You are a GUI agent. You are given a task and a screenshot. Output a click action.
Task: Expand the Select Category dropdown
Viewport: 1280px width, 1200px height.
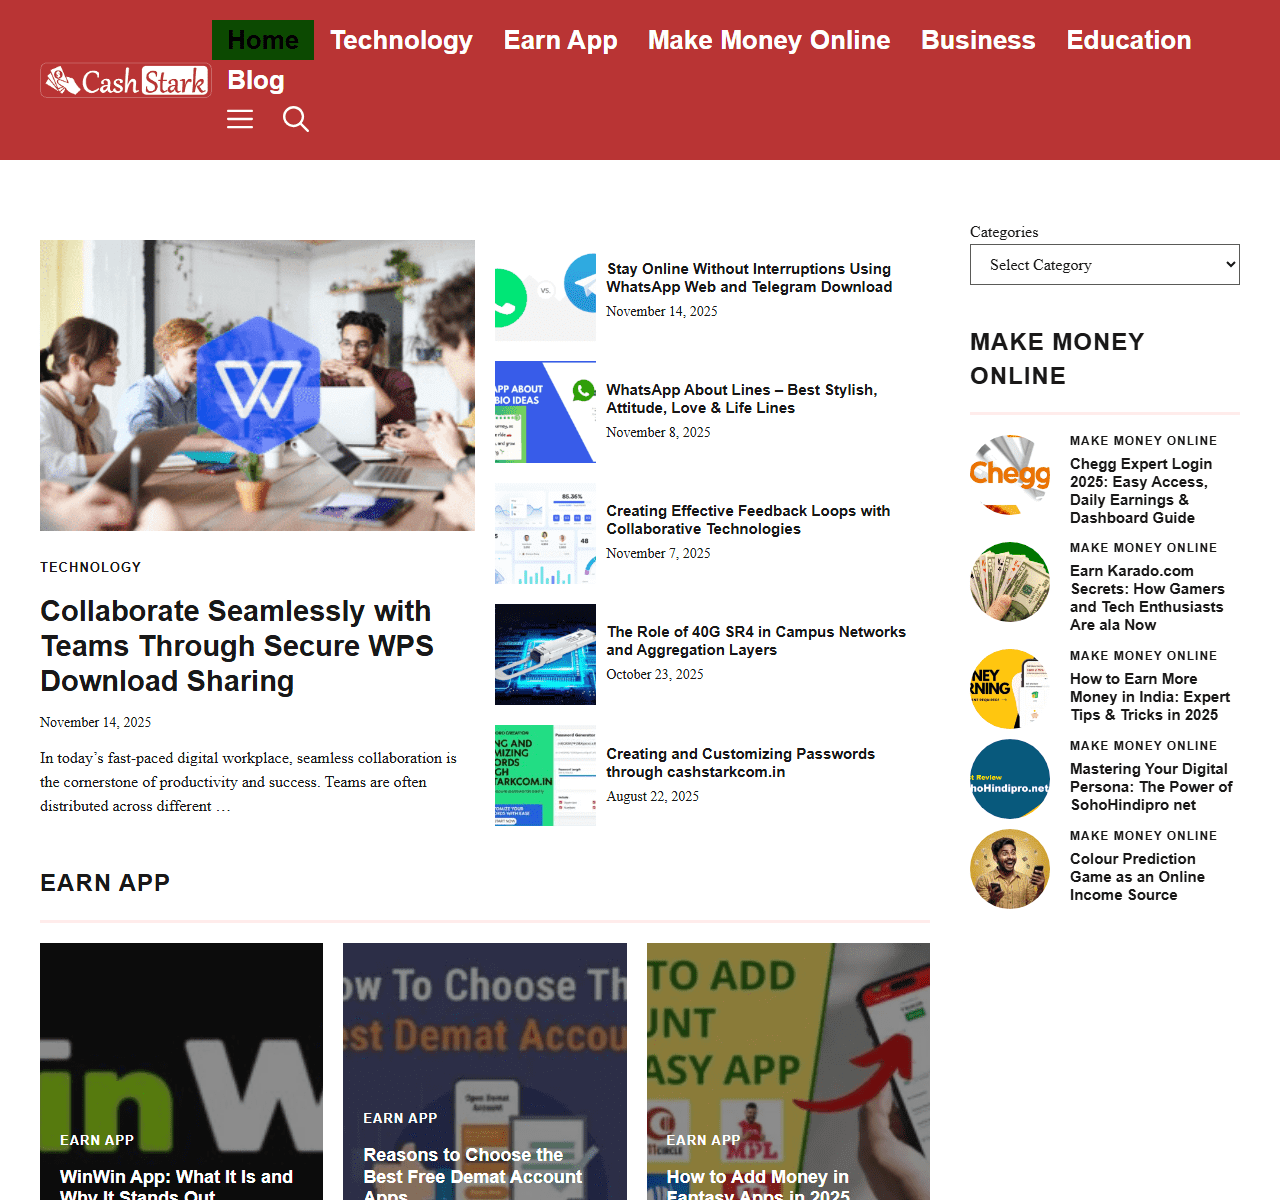click(1105, 265)
